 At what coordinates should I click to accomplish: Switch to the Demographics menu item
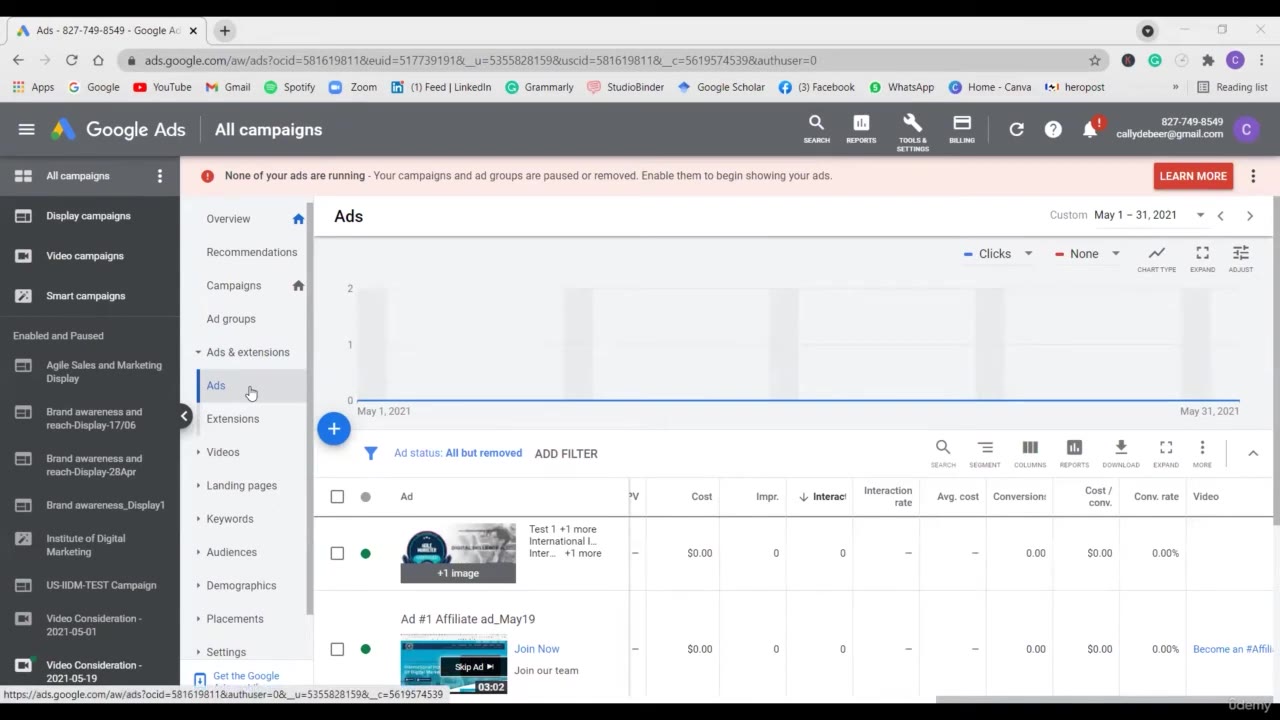coord(243,585)
